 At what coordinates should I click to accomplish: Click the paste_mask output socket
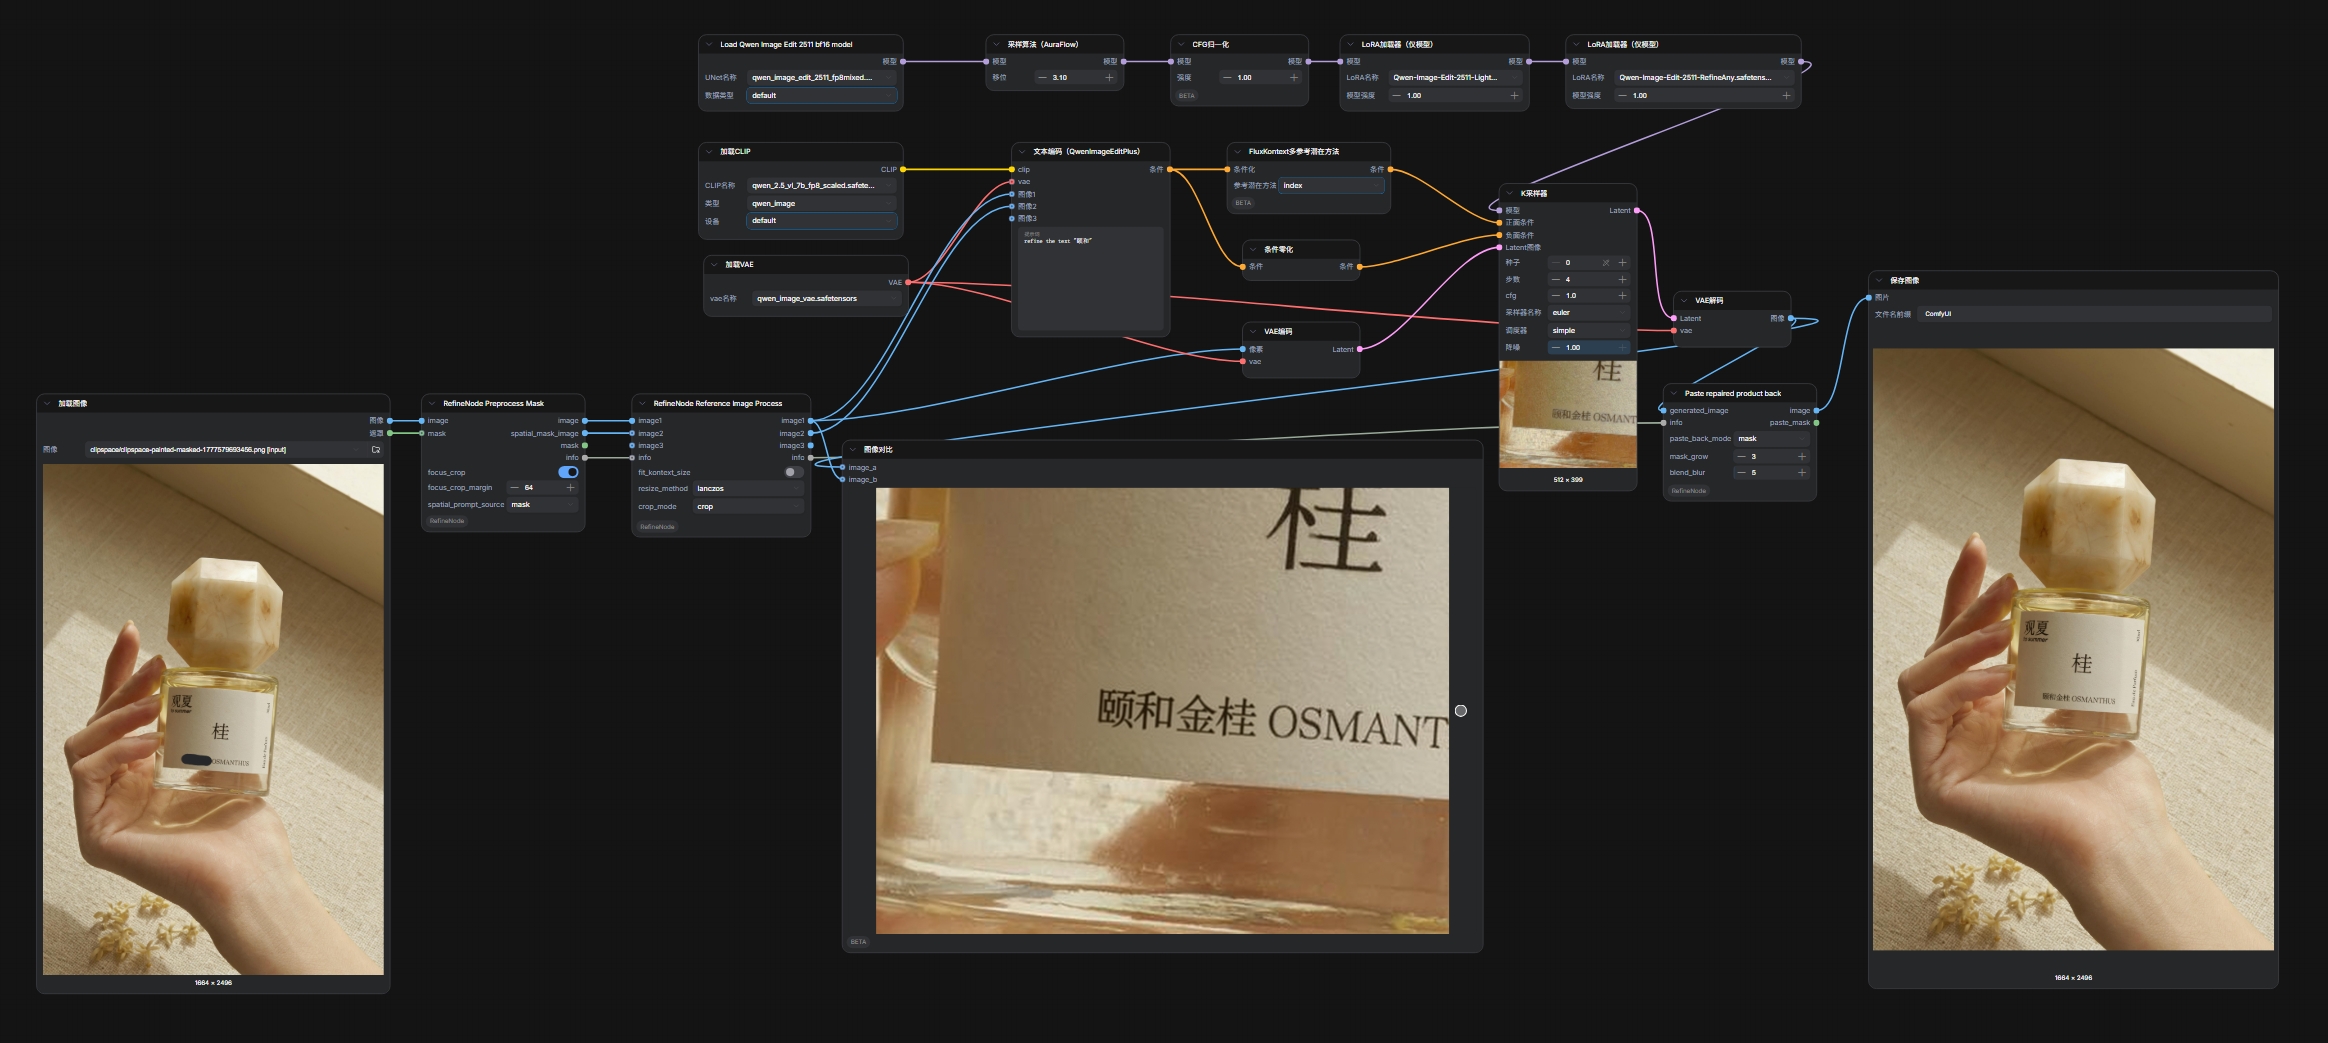point(1816,423)
